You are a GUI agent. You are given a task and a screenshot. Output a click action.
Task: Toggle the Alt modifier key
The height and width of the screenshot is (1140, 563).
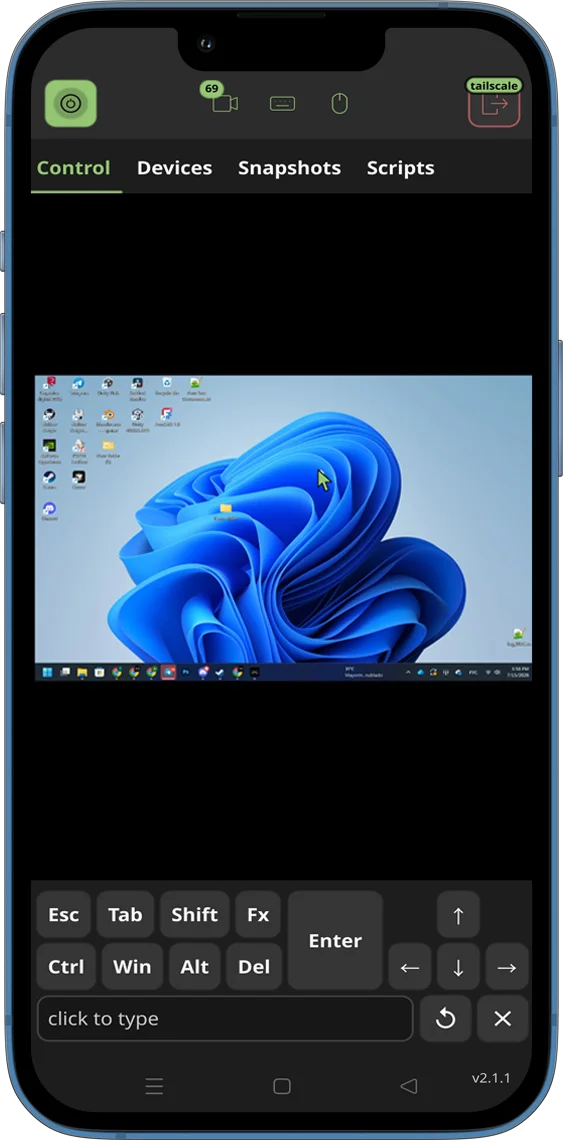coord(194,966)
